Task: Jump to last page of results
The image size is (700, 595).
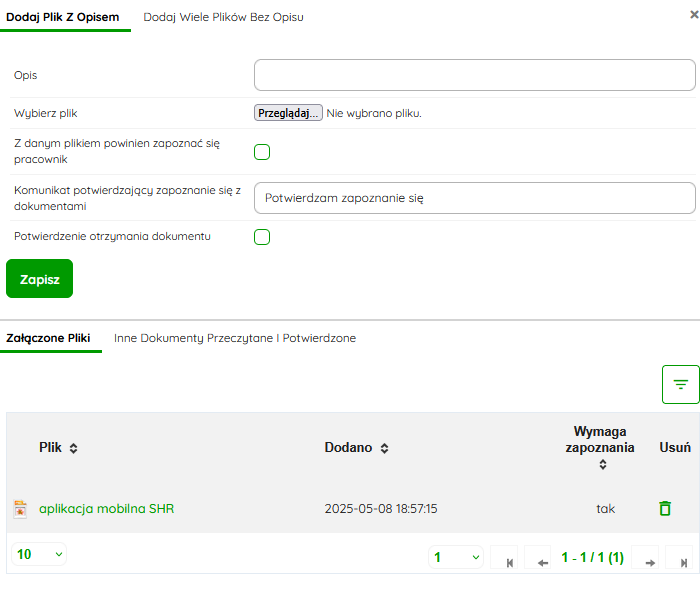Action: coord(681,558)
